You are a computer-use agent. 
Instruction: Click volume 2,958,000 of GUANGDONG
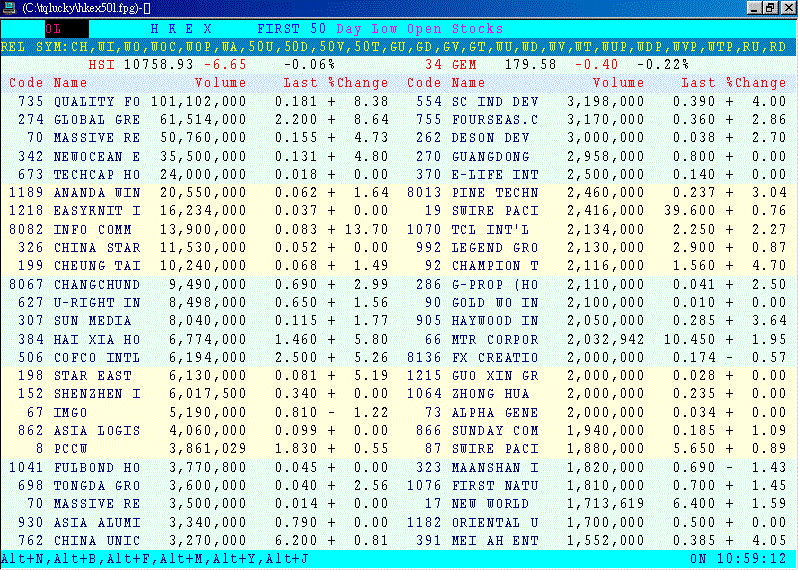[x=606, y=156]
